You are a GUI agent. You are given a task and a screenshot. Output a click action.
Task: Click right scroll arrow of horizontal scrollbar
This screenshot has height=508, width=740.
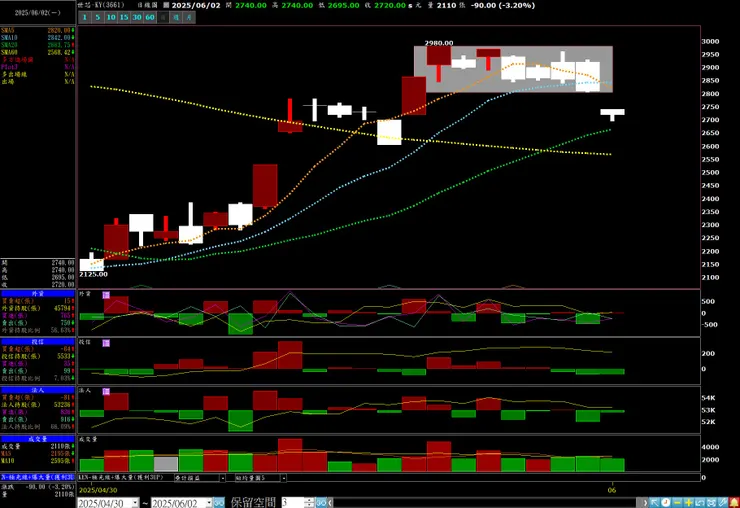coord(645,503)
